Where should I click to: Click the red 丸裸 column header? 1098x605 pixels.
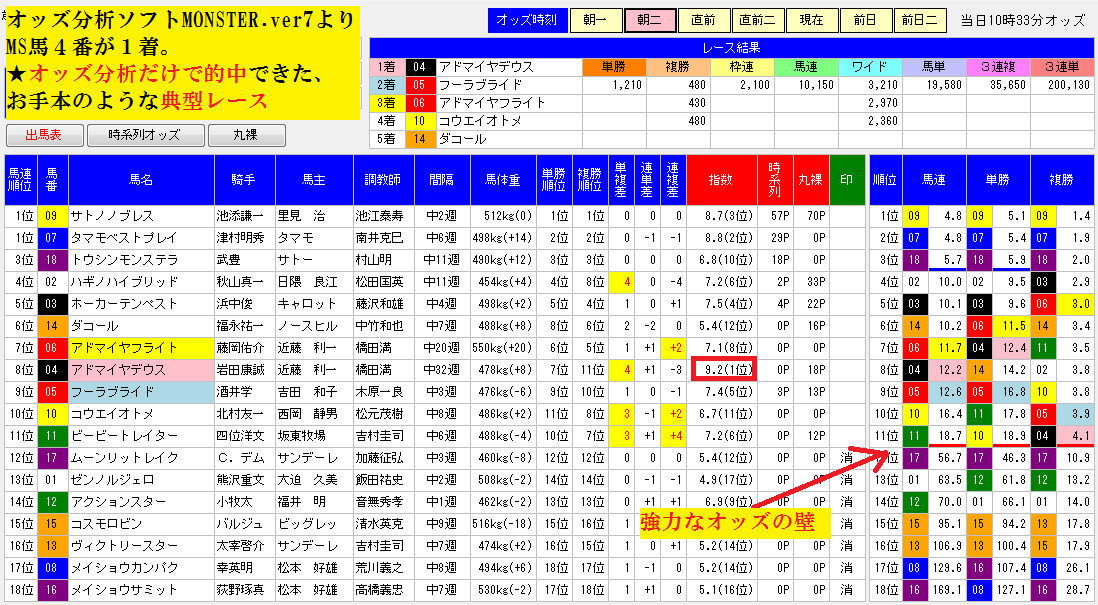pyautogui.click(x=811, y=180)
